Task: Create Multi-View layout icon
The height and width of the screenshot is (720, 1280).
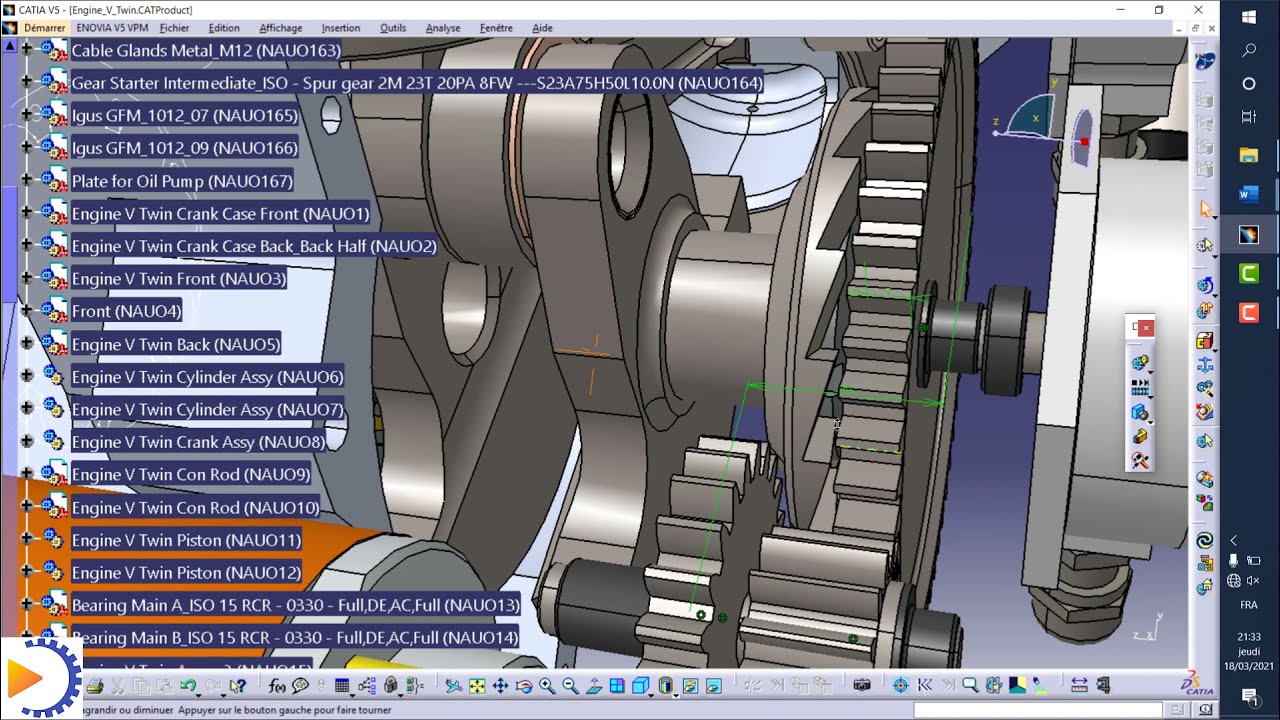Action: (617, 686)
